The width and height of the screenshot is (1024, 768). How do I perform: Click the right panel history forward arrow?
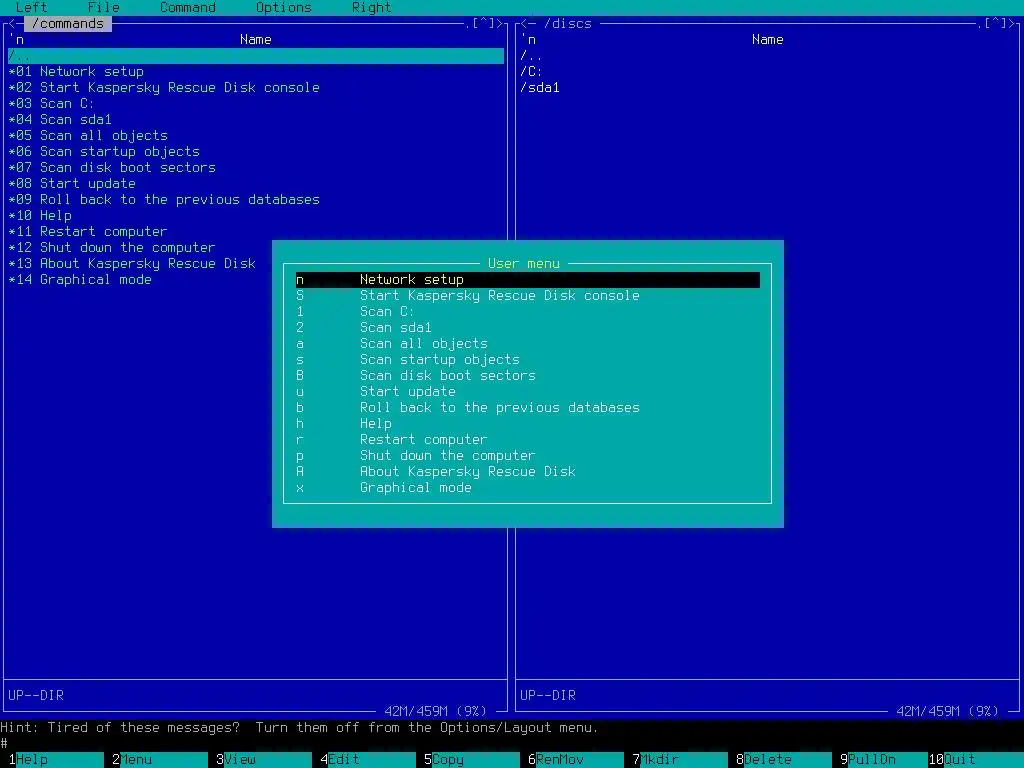[1012, 24]
